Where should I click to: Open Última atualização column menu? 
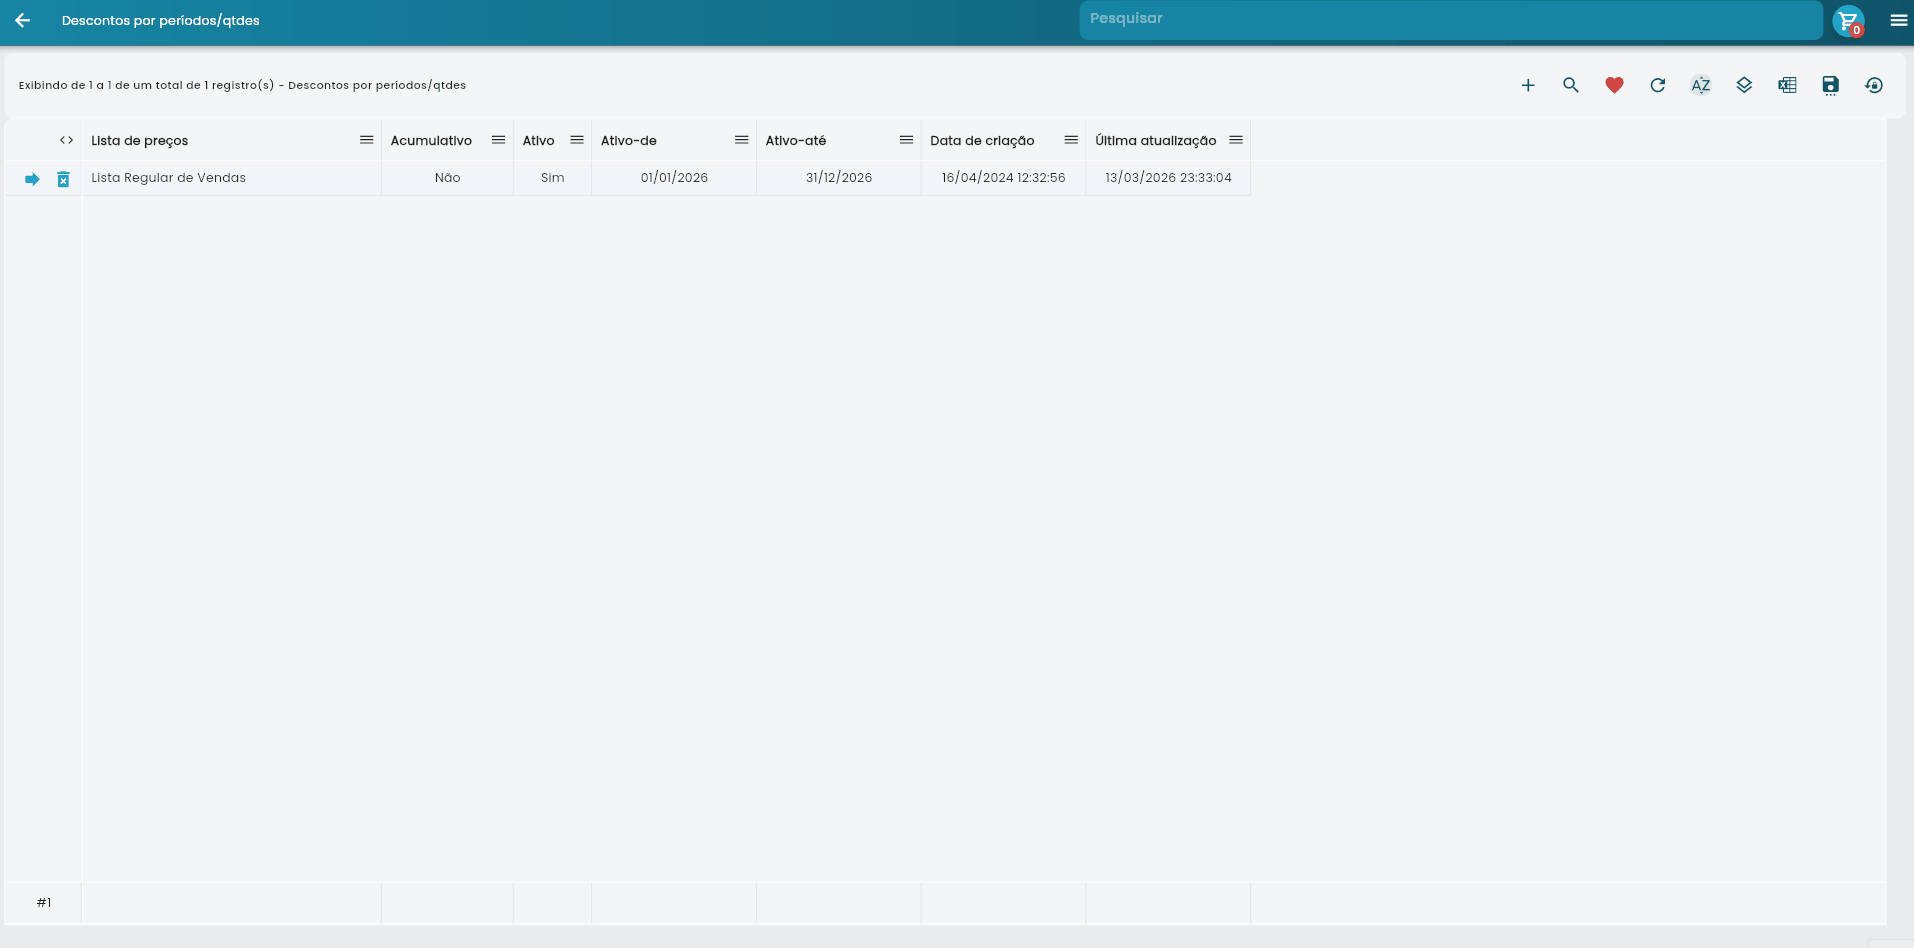[x=1236, y=140]
